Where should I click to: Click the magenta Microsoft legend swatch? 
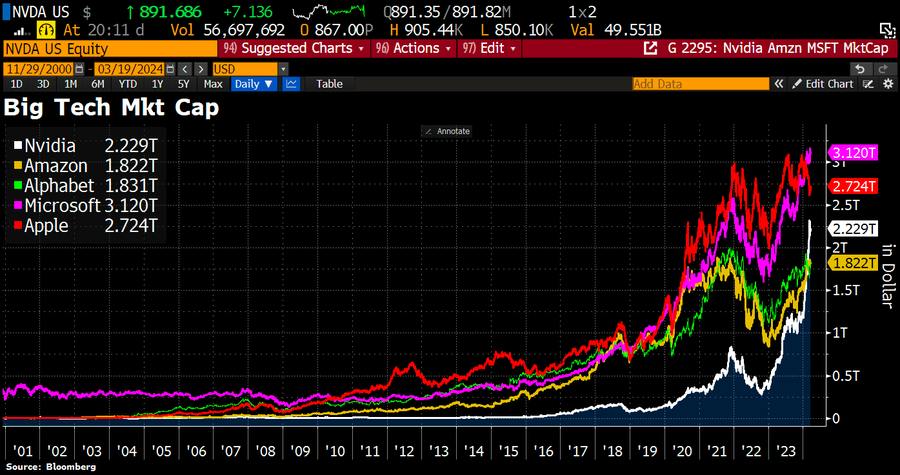[16, 206]
